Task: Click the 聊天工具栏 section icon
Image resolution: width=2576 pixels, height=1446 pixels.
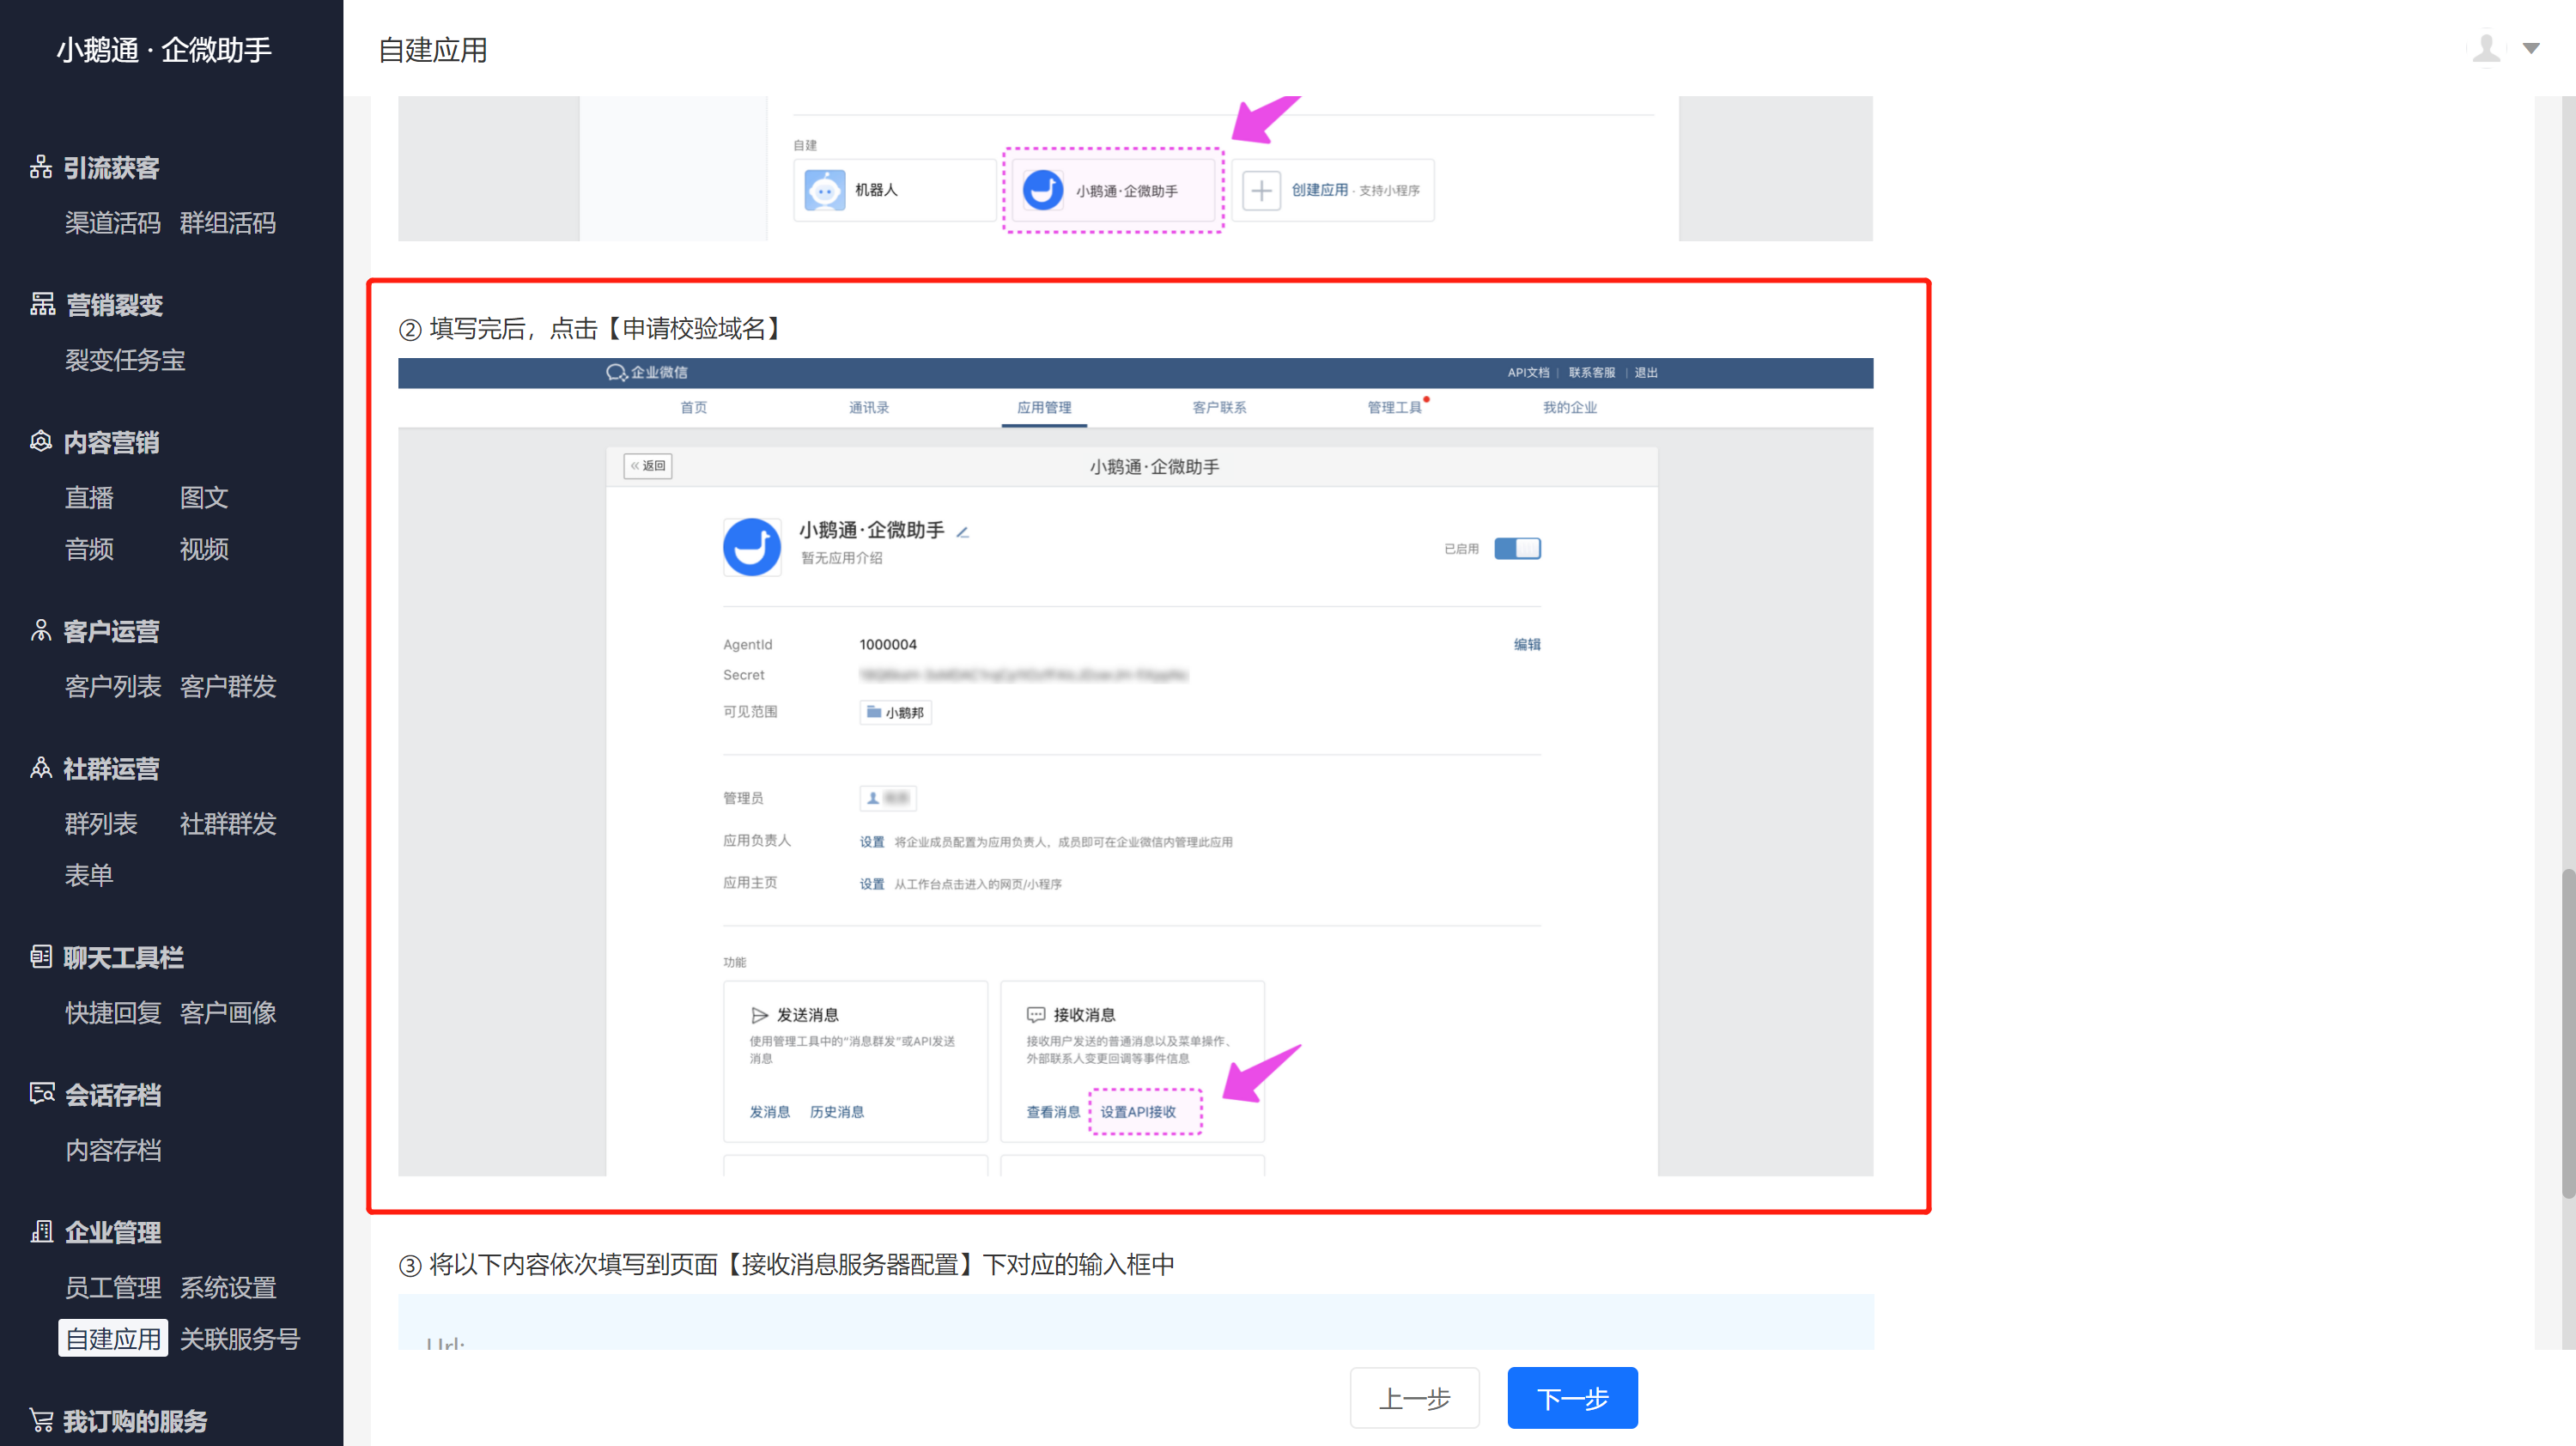Action: [41, 957]
